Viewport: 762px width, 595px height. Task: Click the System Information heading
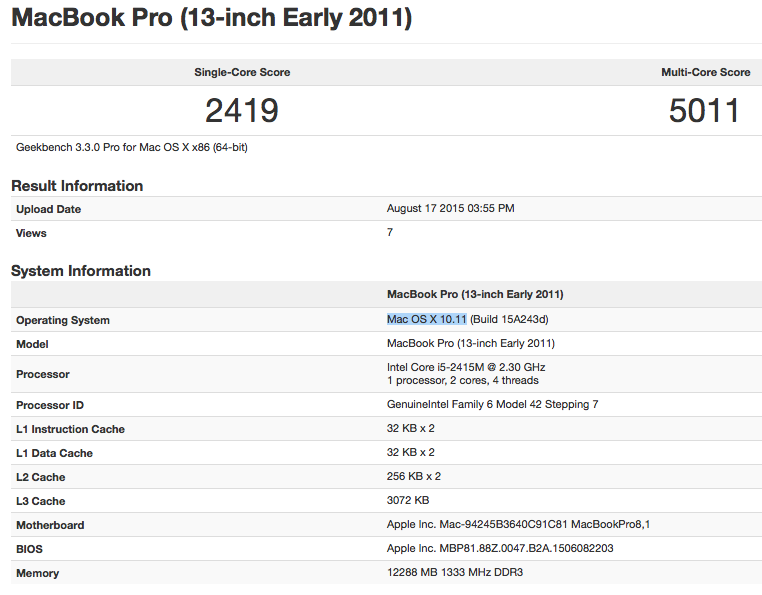81,271
